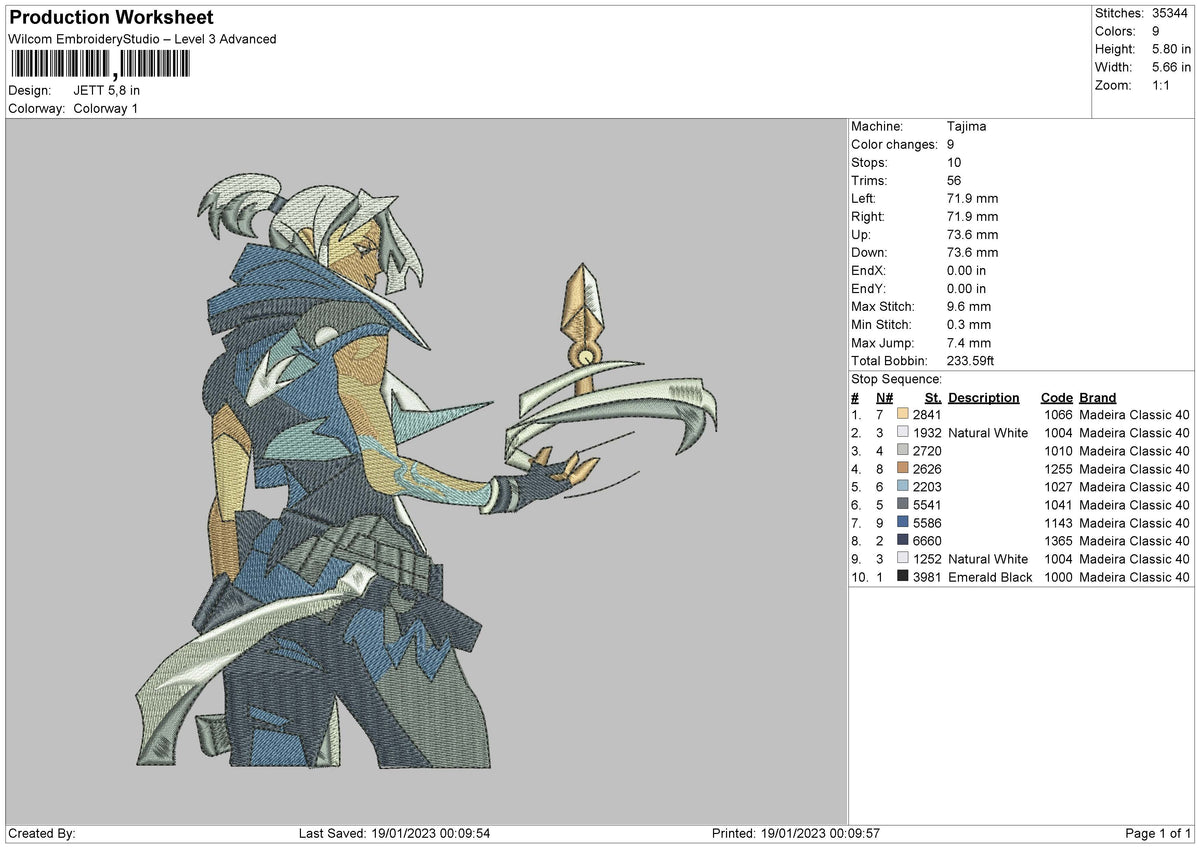Click the beige swatch for code 1066
Image resolution: width=1200 pixels, height=848 pixels.
(x=903, y=415)
